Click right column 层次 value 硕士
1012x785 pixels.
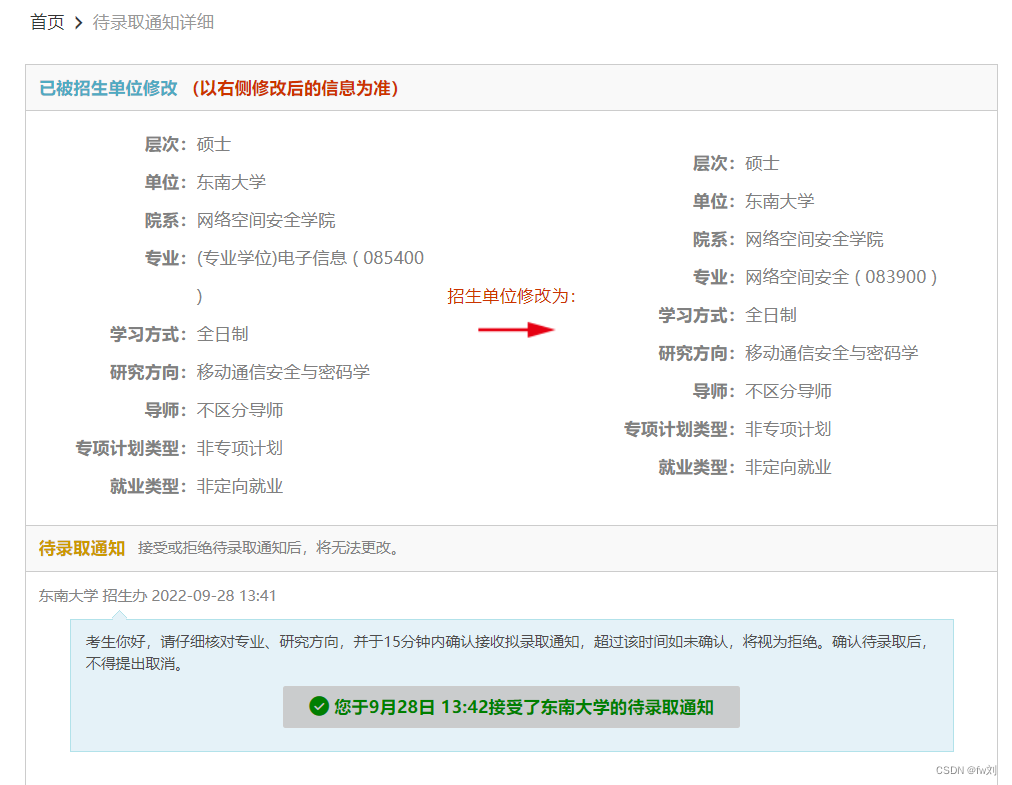[x=762, y=163]
